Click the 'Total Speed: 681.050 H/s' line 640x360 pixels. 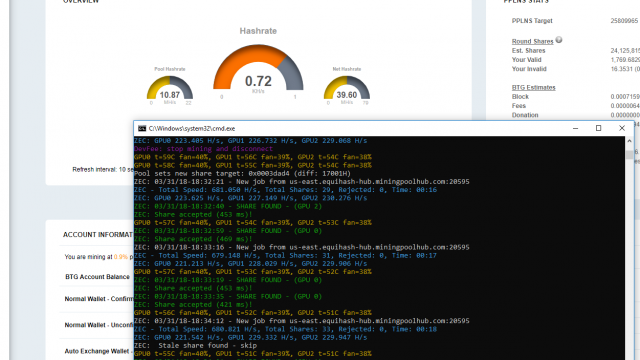[x=285, y=190]
